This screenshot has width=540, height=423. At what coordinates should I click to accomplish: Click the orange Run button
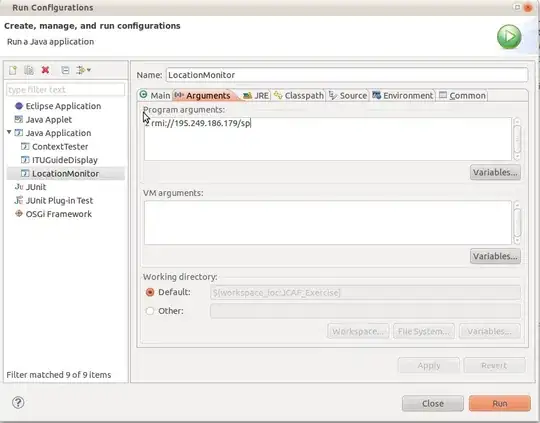[499, 403]
